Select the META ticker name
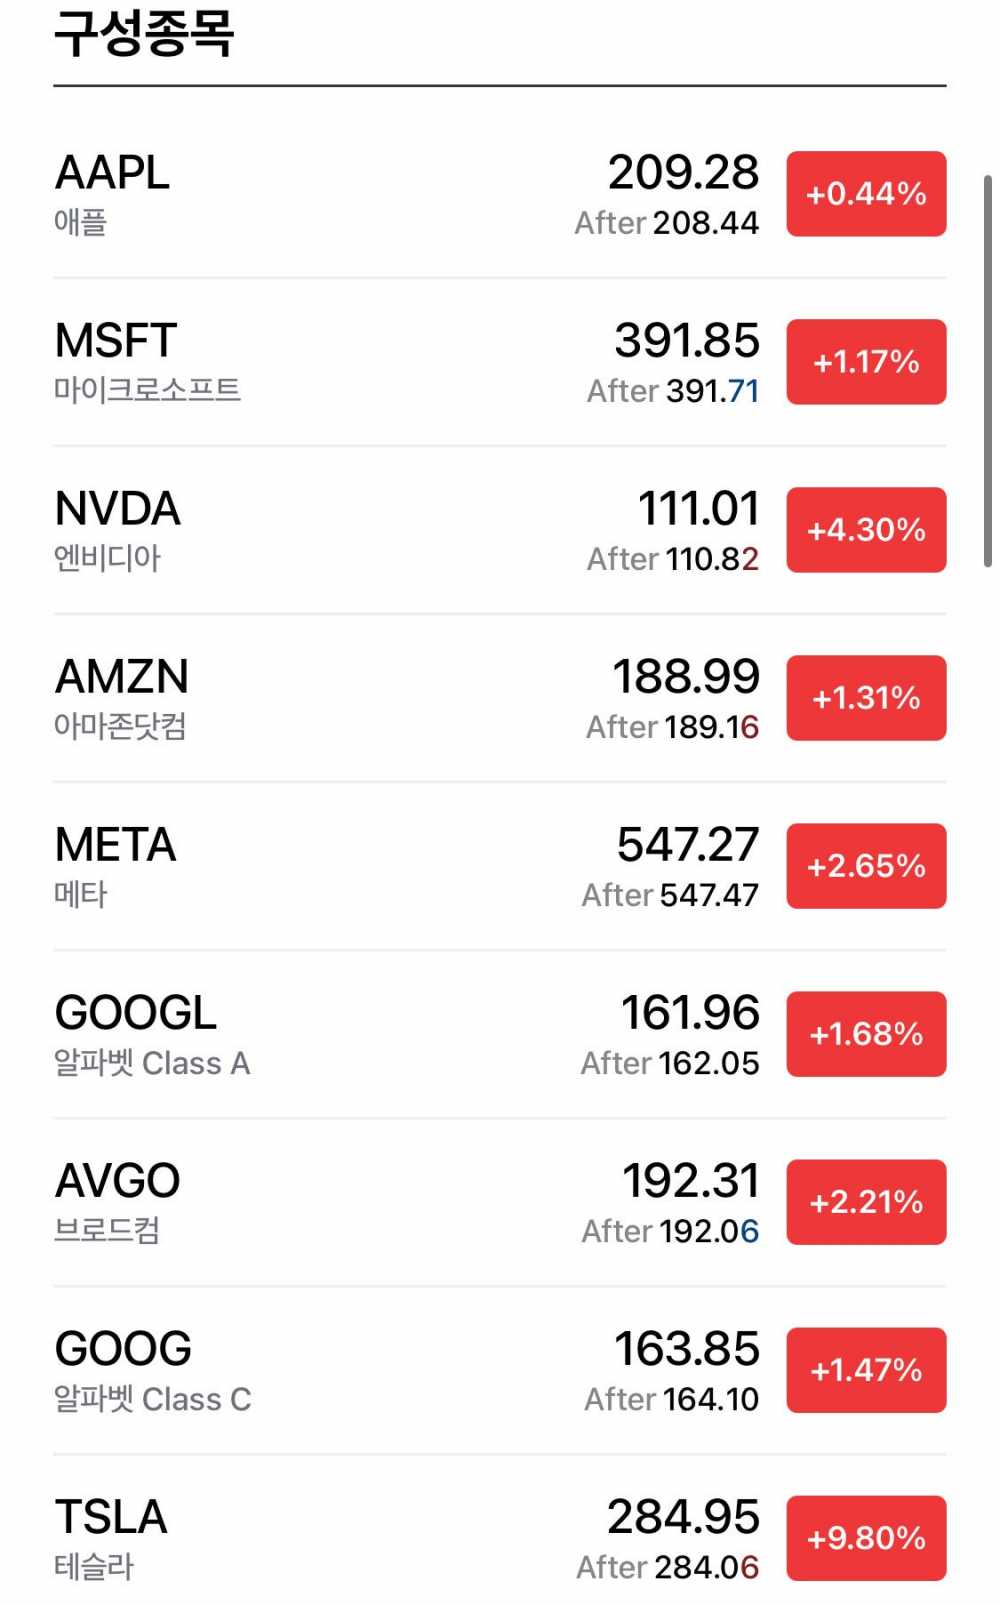The height and width of the screenshot is (1605, 1000). click(116, 845)
